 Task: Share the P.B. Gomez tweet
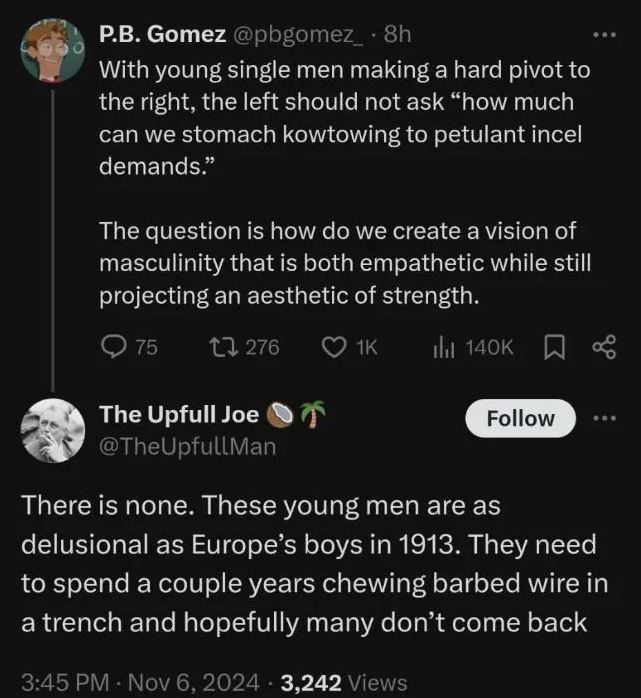pyautogui.click(x=605, y=347)
